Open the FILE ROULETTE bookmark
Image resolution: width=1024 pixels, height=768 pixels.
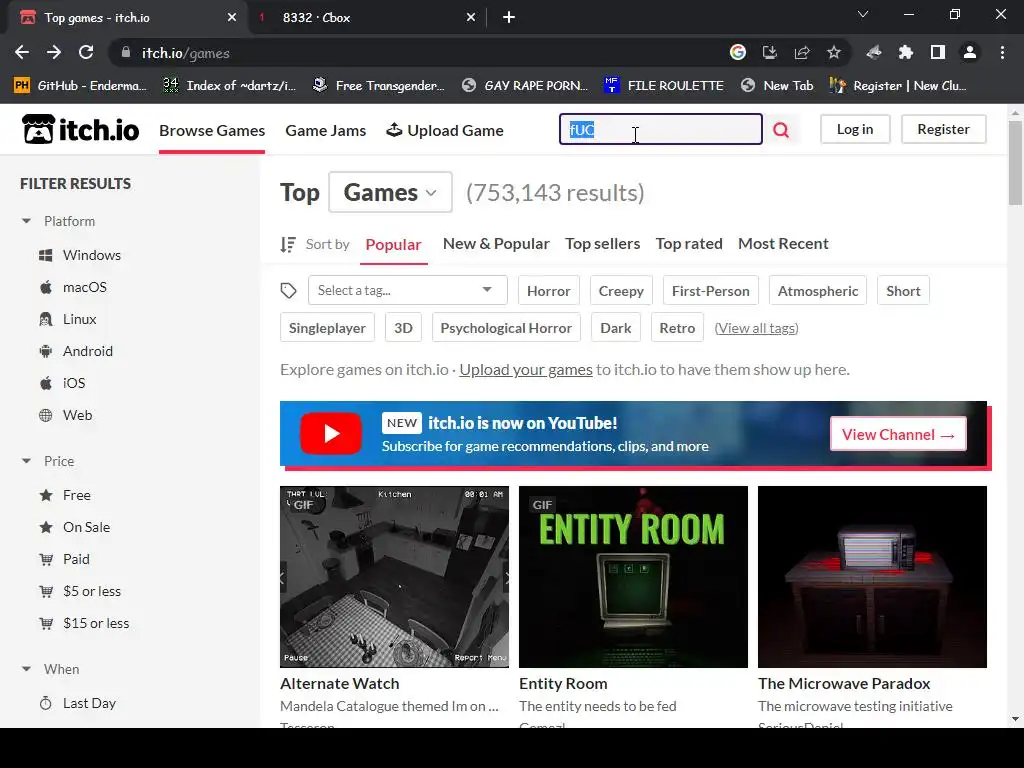tap(664, 86)
